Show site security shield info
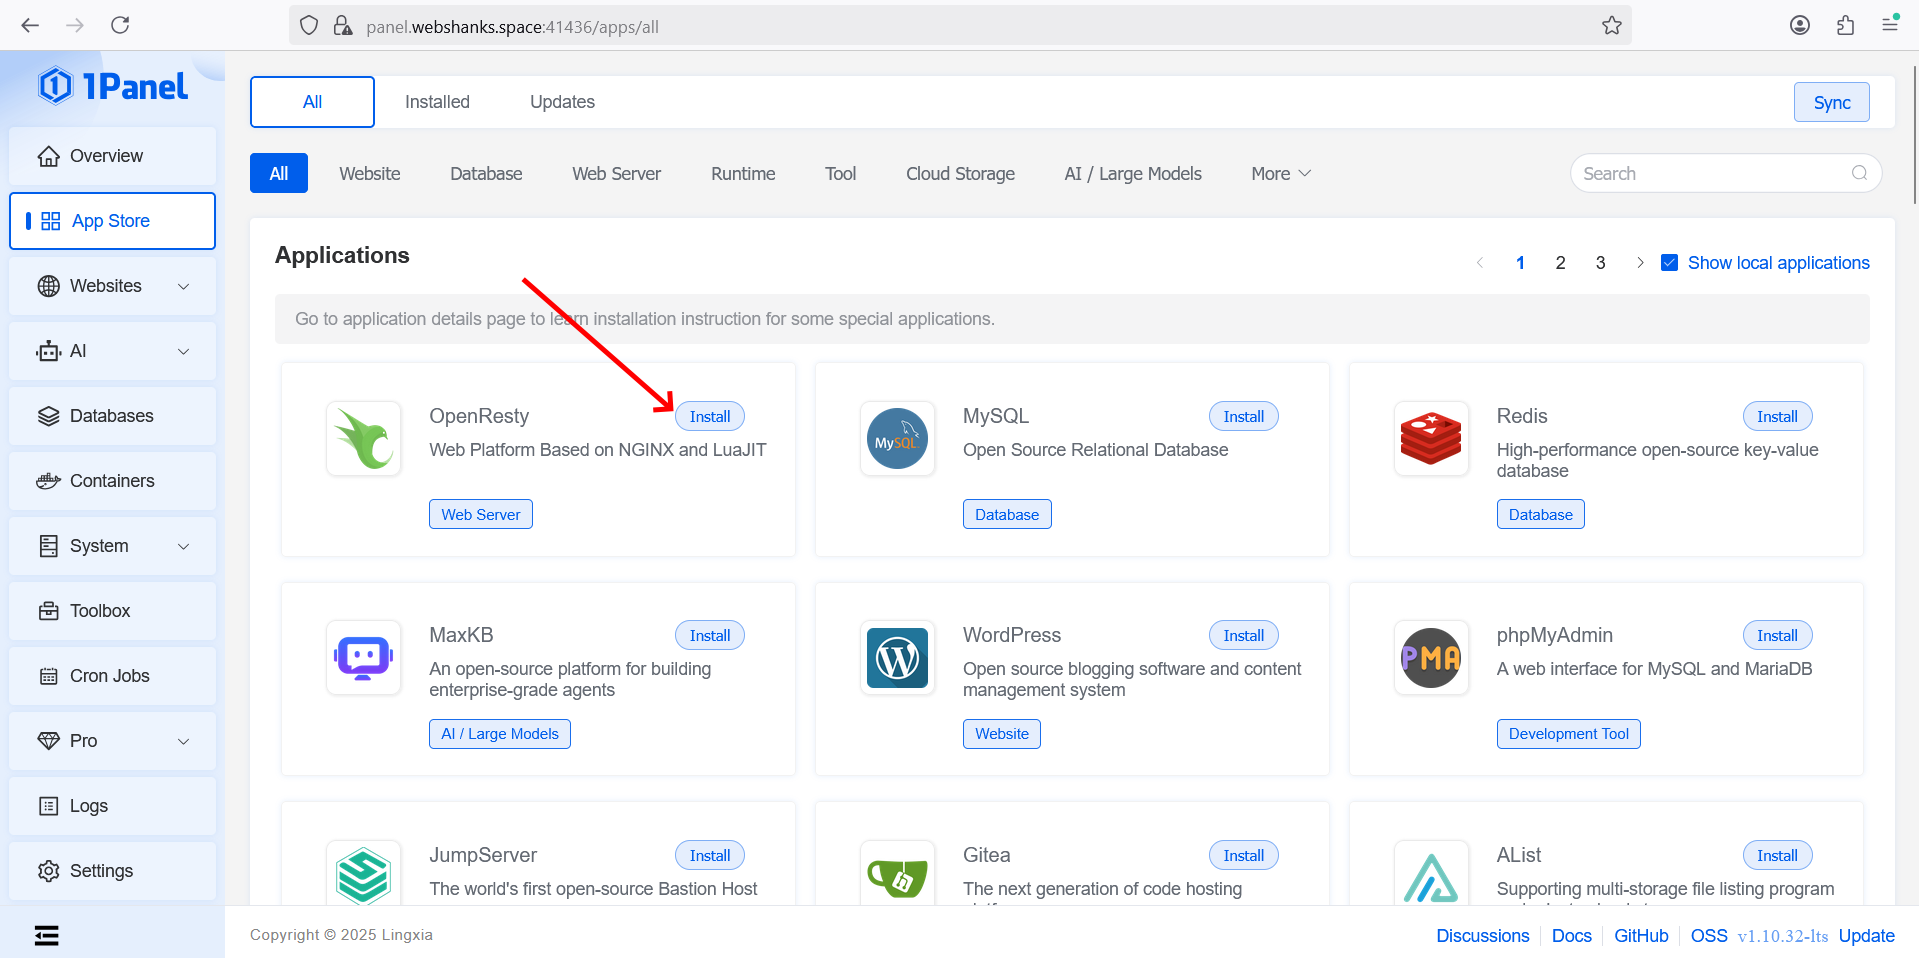 pyautogui.click(x=309, y=26)
